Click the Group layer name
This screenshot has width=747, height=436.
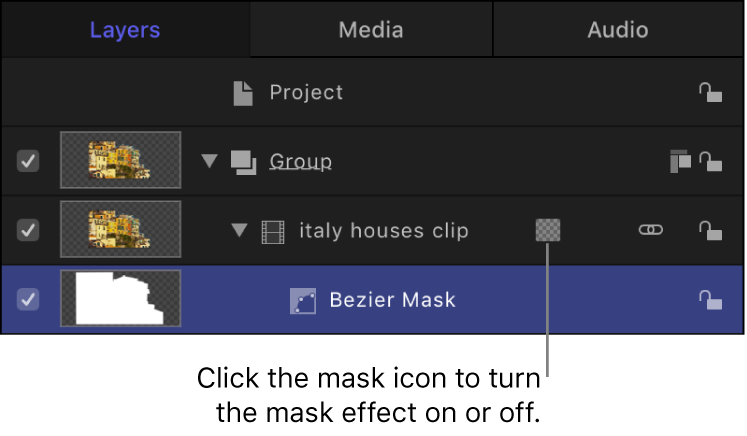pyautogui.click(x=301, y=161)
